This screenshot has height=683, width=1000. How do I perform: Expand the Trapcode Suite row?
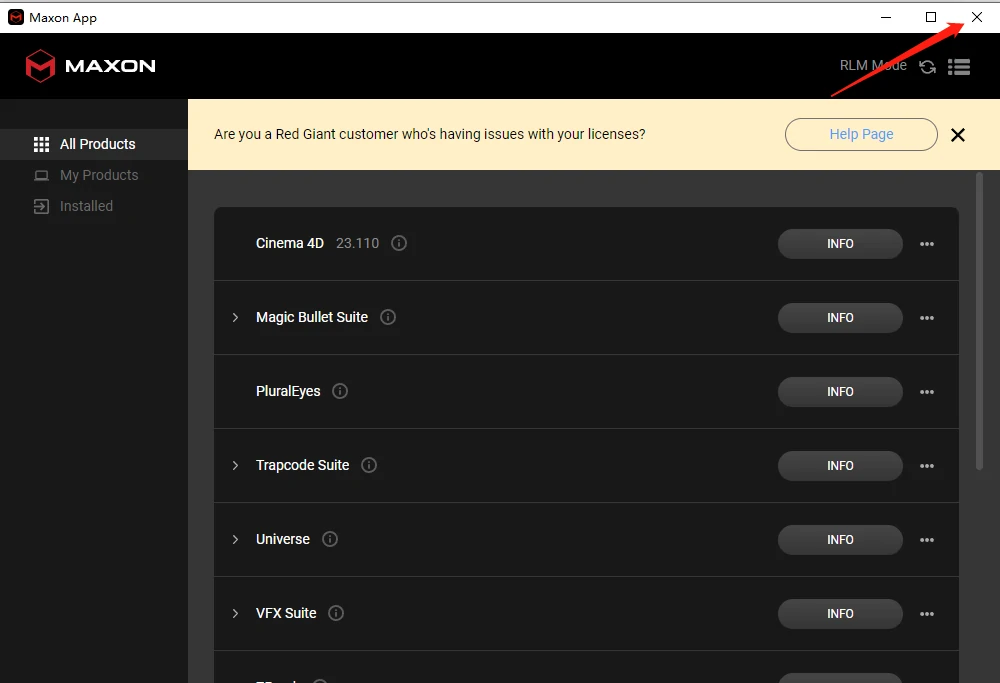[x=235, y=465]
